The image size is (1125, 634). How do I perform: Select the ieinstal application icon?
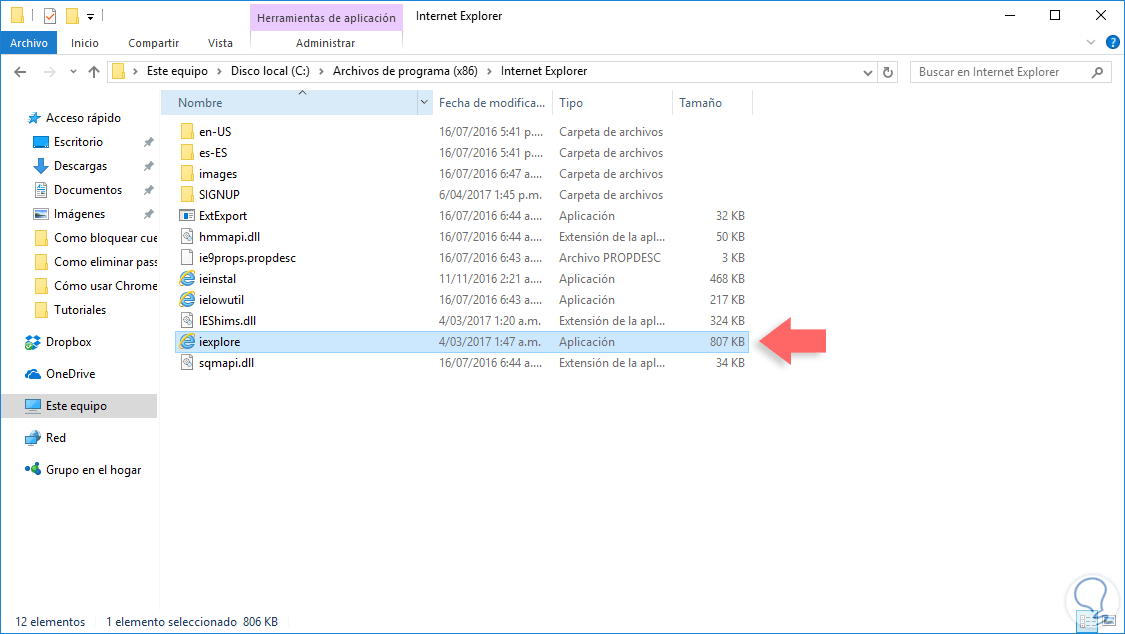(187, 278)
